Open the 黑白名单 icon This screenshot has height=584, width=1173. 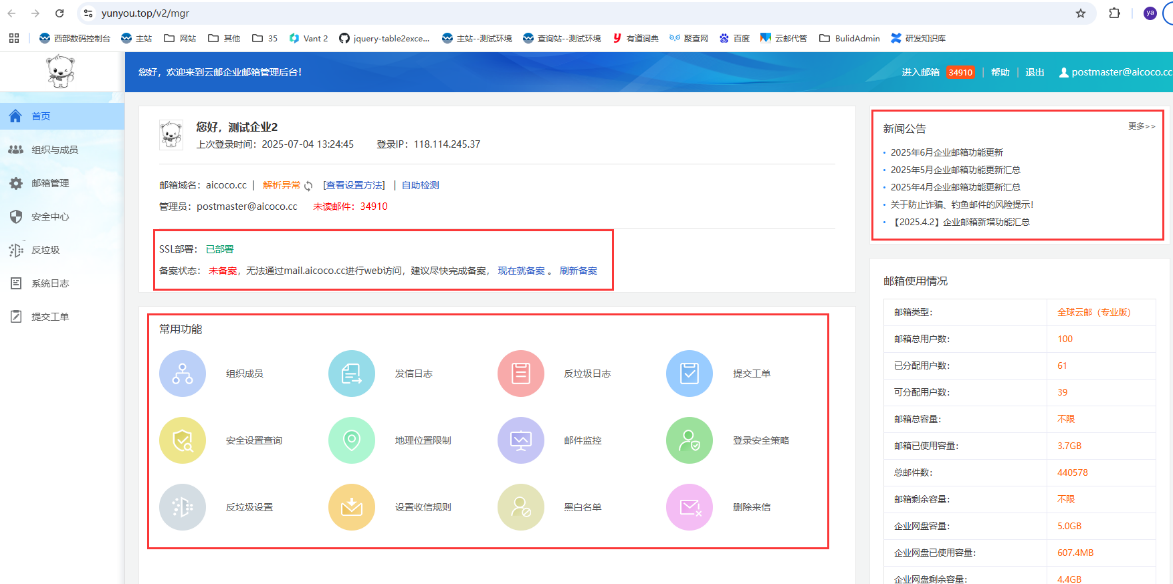[x=520, y=507]
